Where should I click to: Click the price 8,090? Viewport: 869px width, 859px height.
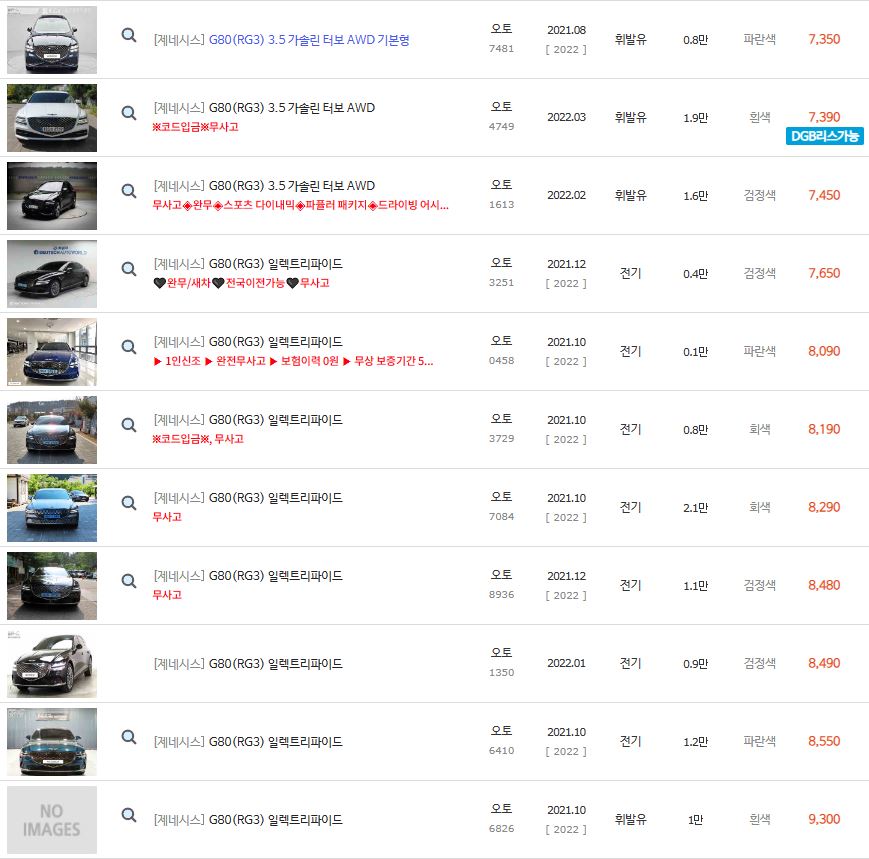click(824, 351)
